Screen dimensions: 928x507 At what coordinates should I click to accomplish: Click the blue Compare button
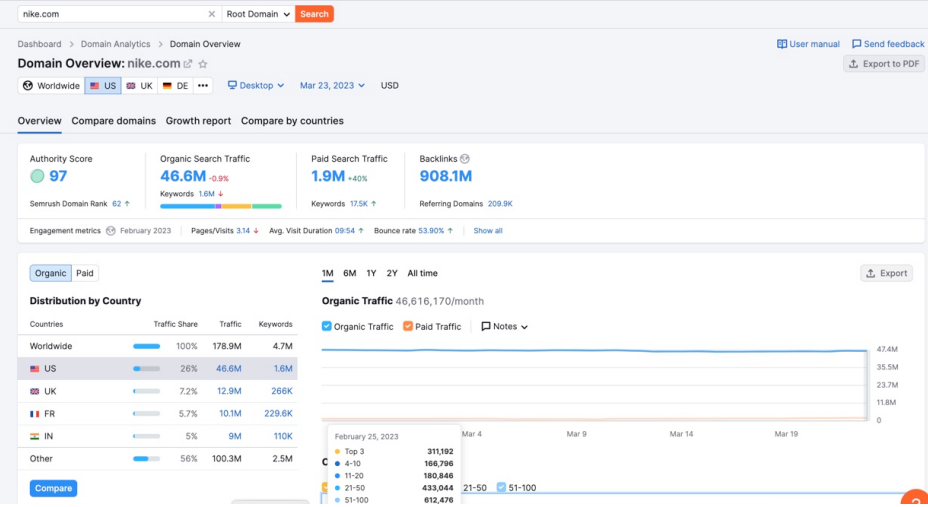(x=53, y=489)
